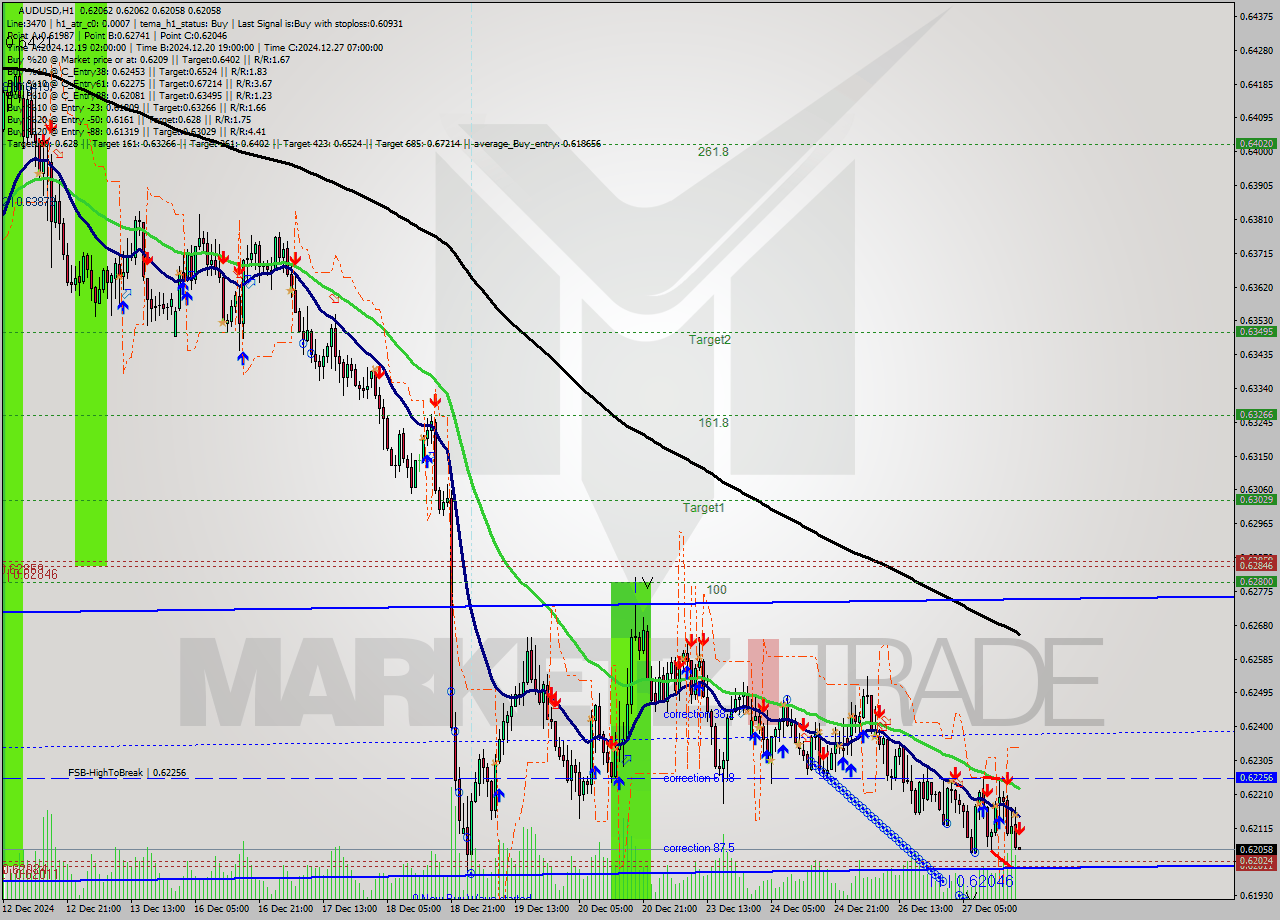This screenshot has height=920, width=1280.
Task: Click the 0.64185 price axis value
Action: pos(1256,85)
